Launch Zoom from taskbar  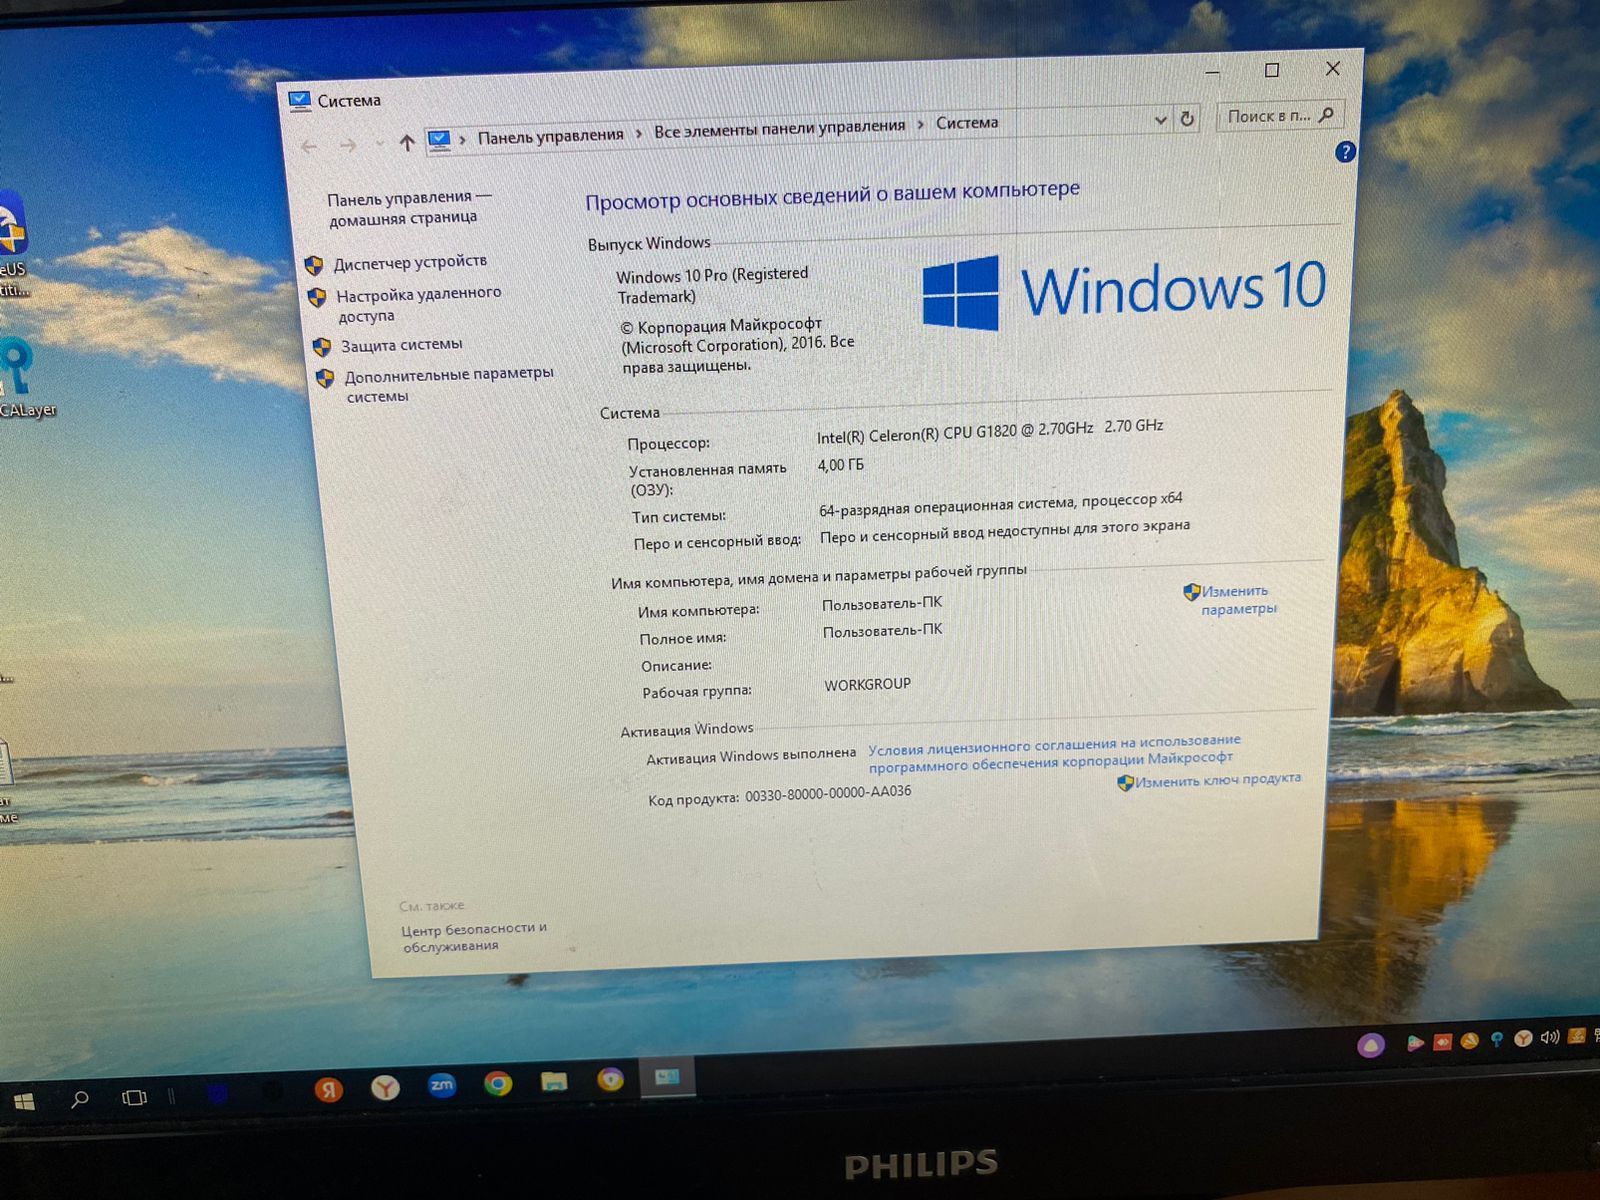click(441, 1084)
